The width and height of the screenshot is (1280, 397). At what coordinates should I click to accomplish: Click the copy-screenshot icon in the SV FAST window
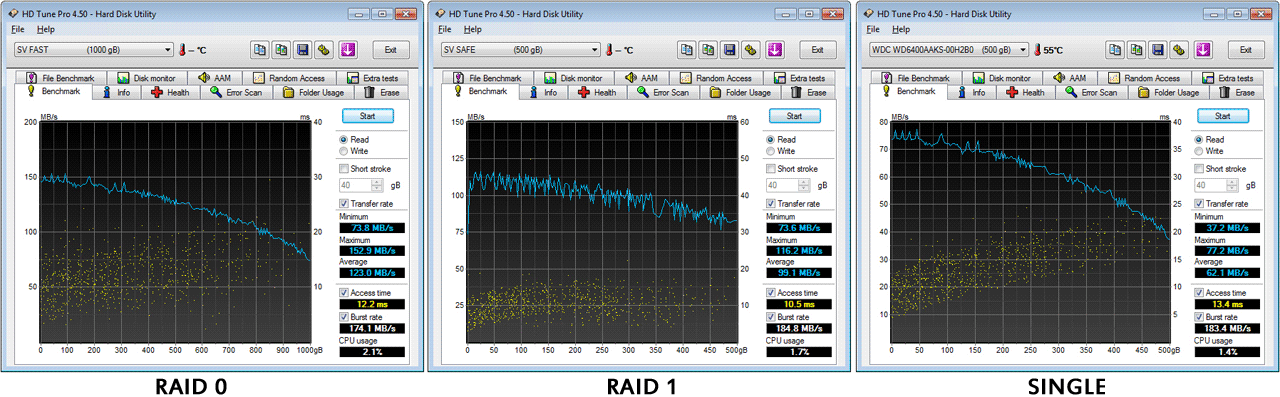pos(281,49)
